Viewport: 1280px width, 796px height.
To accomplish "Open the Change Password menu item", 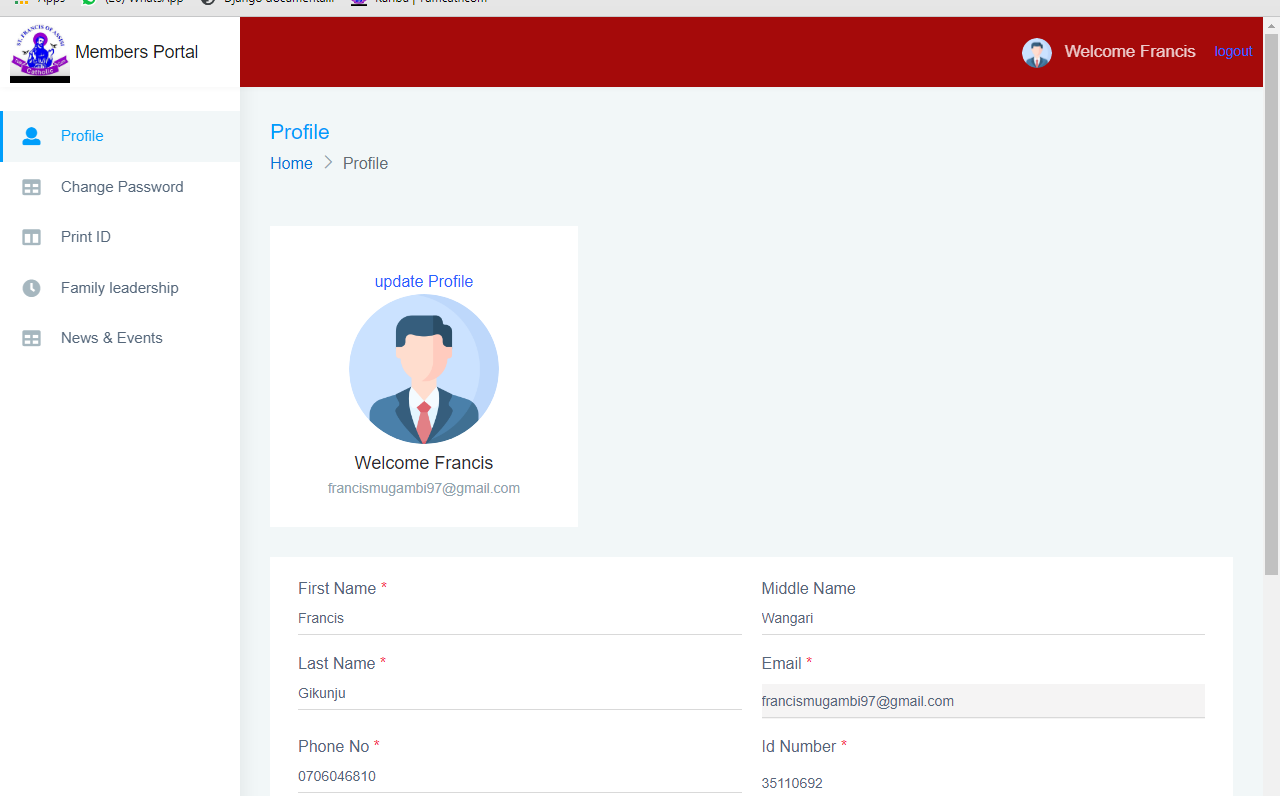I will [x=122, y=187].
